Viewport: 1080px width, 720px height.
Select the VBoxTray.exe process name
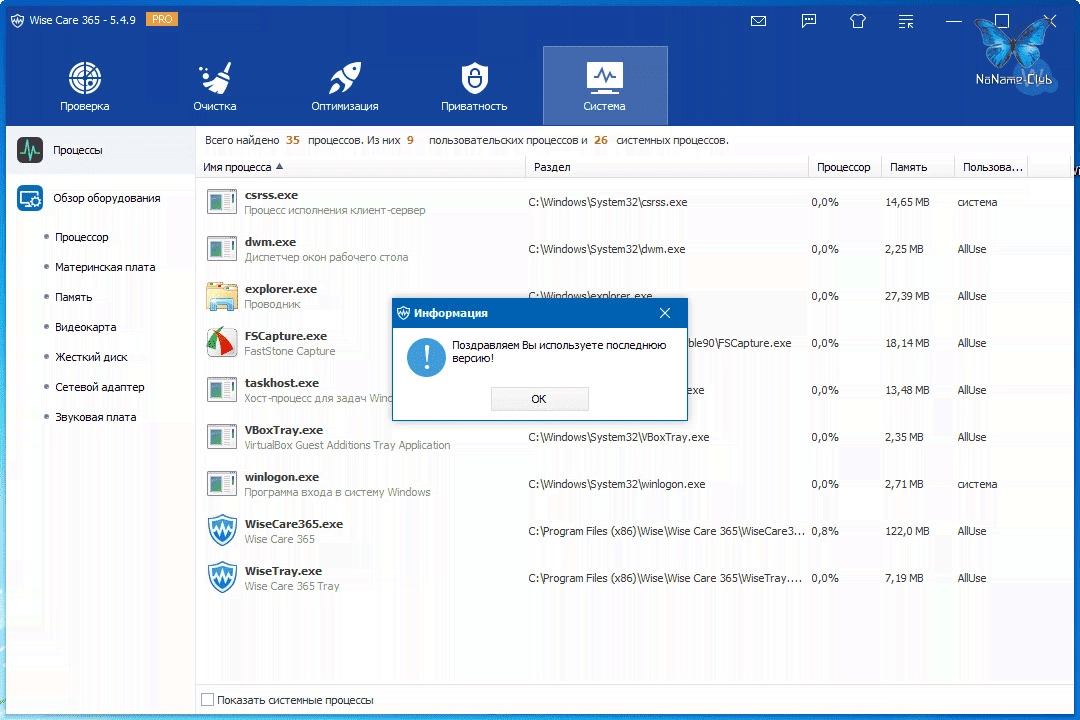pyautogui.click(x=284, y=430)
